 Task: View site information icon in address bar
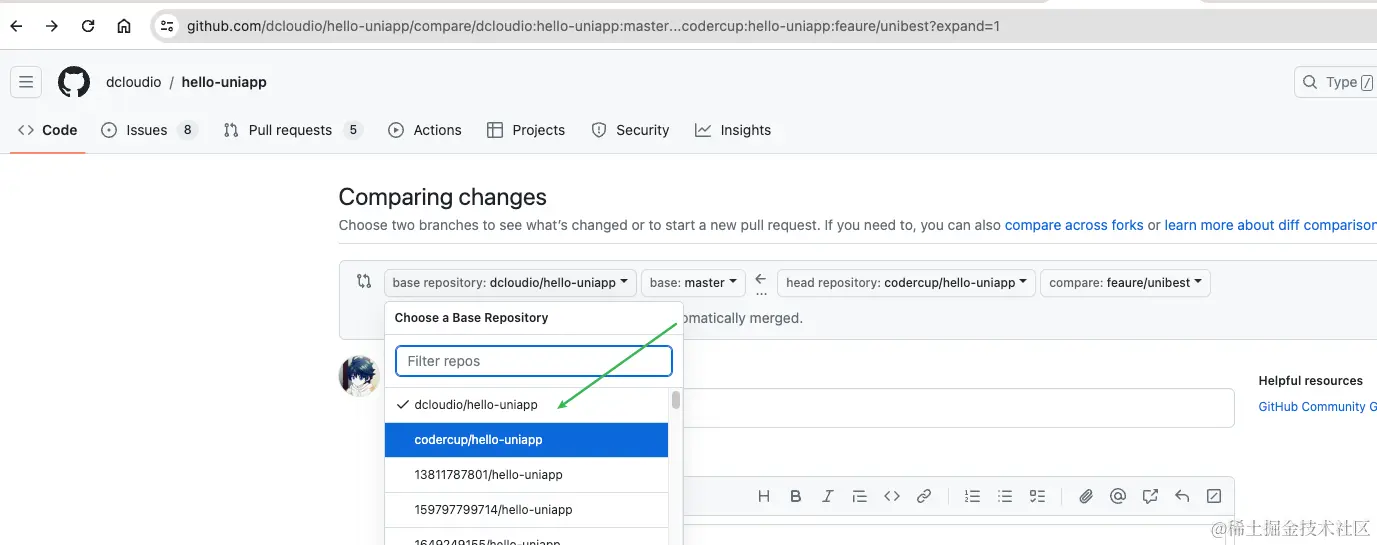point(168,26)
